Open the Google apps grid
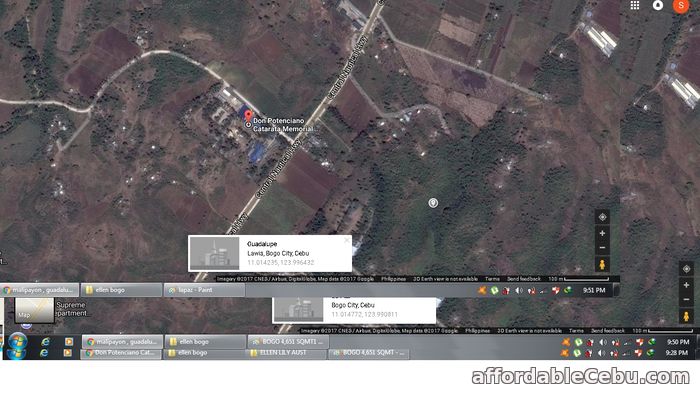 (x=635, y=5)
